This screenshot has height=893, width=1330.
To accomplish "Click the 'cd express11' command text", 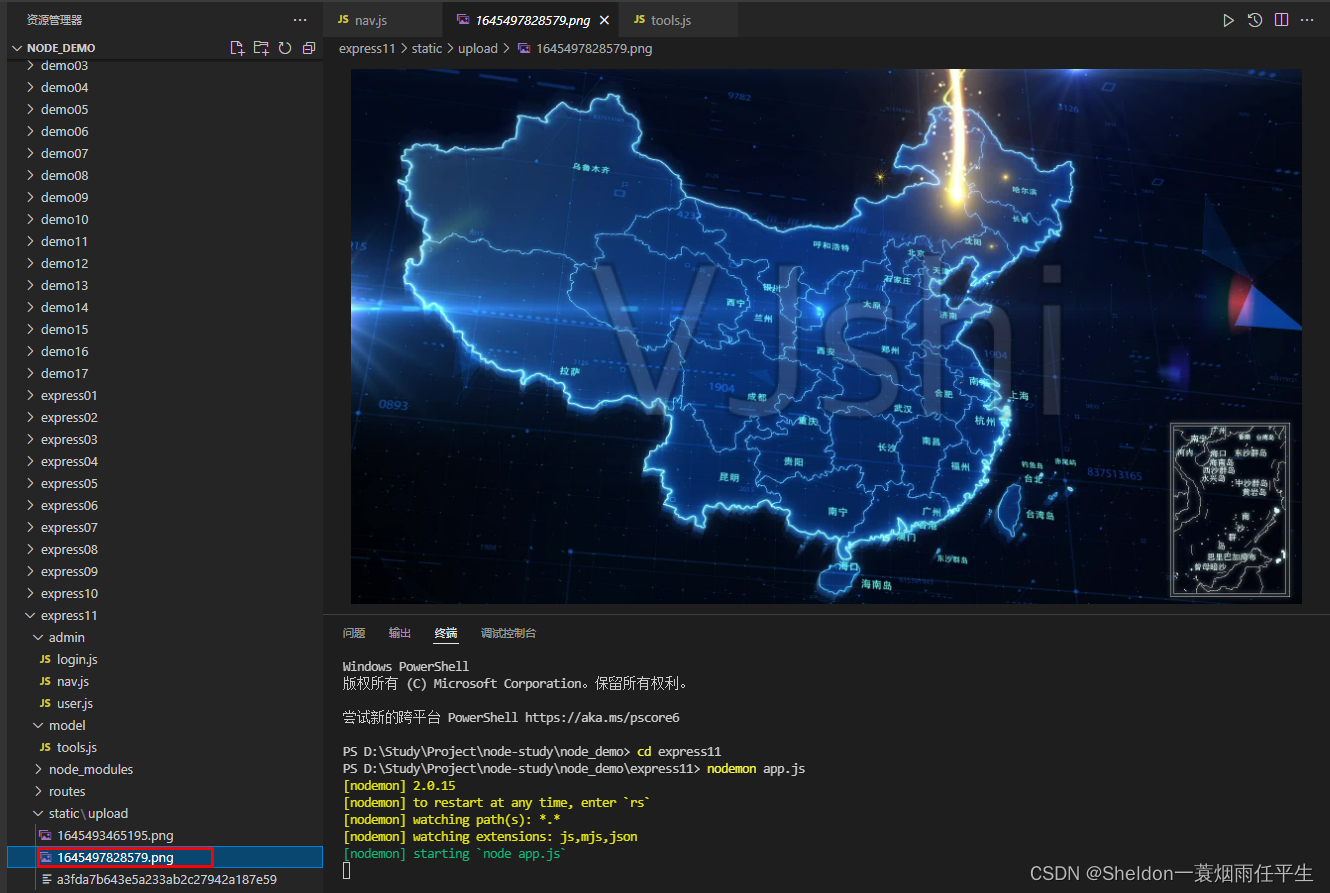I will point(679,751).
